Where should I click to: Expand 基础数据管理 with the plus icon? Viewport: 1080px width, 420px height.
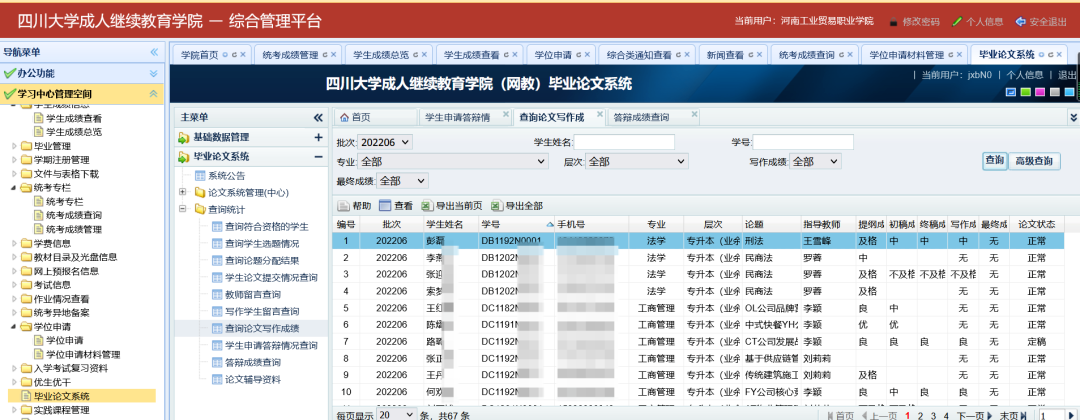pos(318,137)
